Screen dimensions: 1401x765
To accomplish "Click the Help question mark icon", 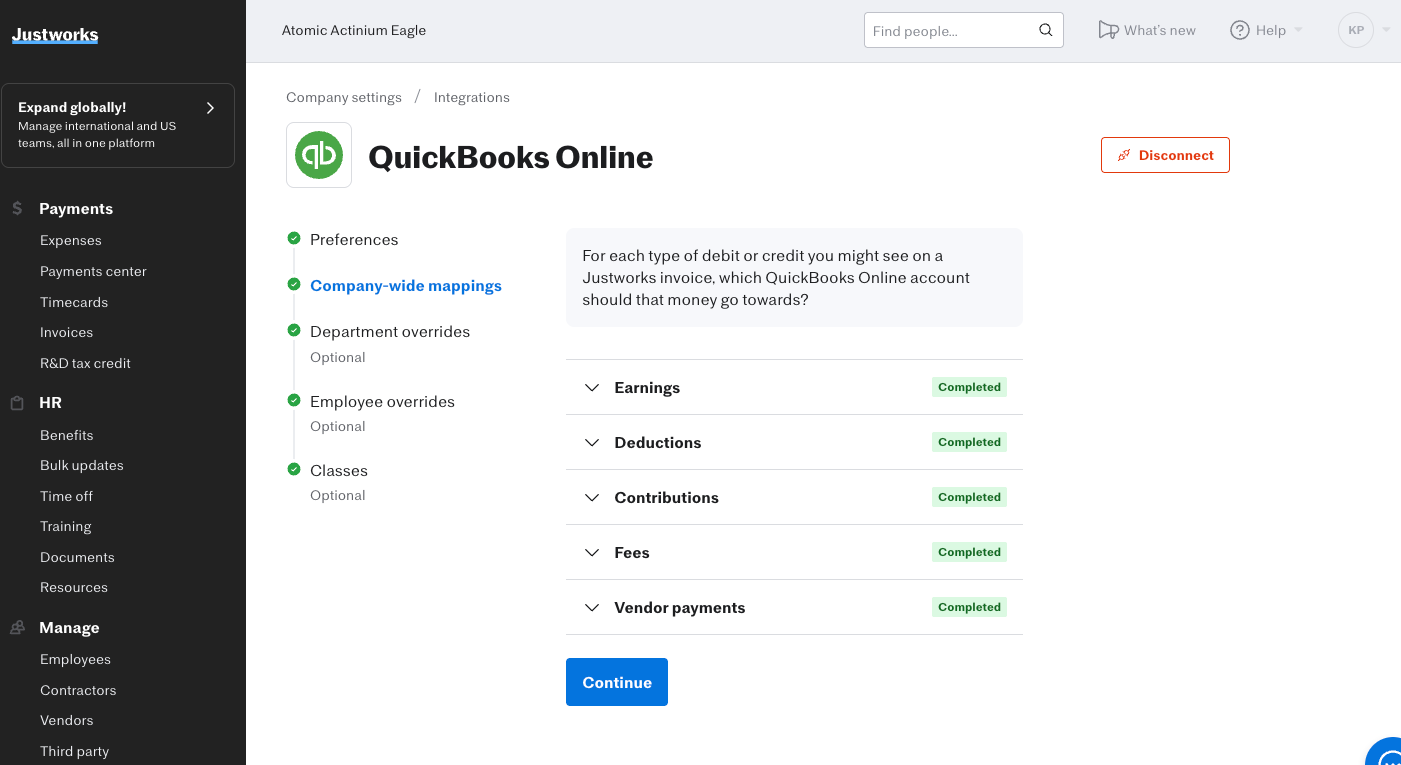I will tap(1239, 30).
